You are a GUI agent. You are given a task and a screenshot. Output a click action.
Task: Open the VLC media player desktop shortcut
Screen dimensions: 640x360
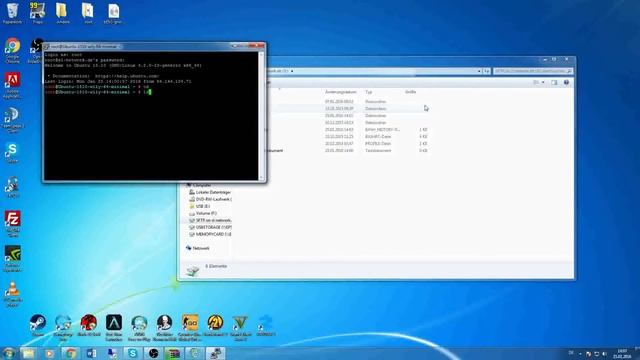click(x=13, y=294)
